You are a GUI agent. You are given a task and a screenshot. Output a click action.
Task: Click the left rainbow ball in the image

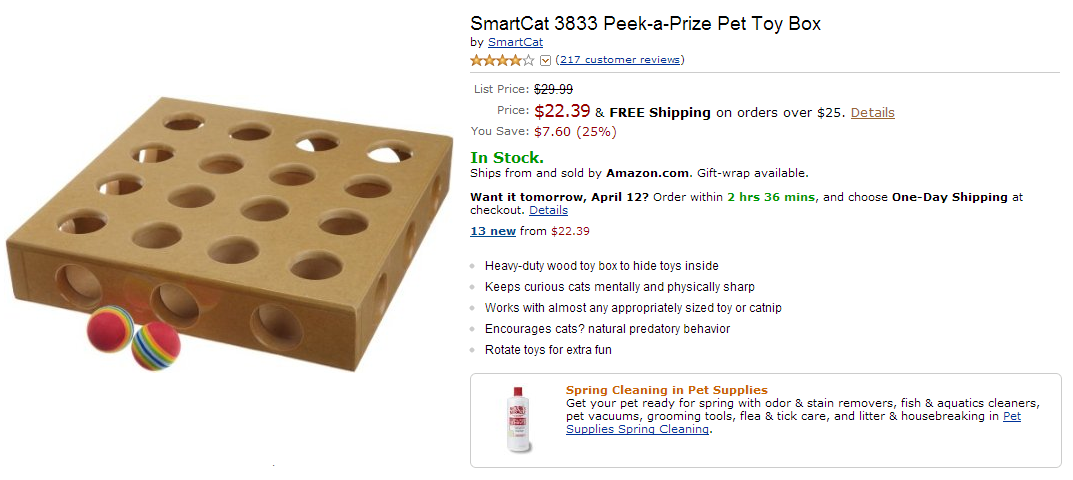click(x=110, y=328)
